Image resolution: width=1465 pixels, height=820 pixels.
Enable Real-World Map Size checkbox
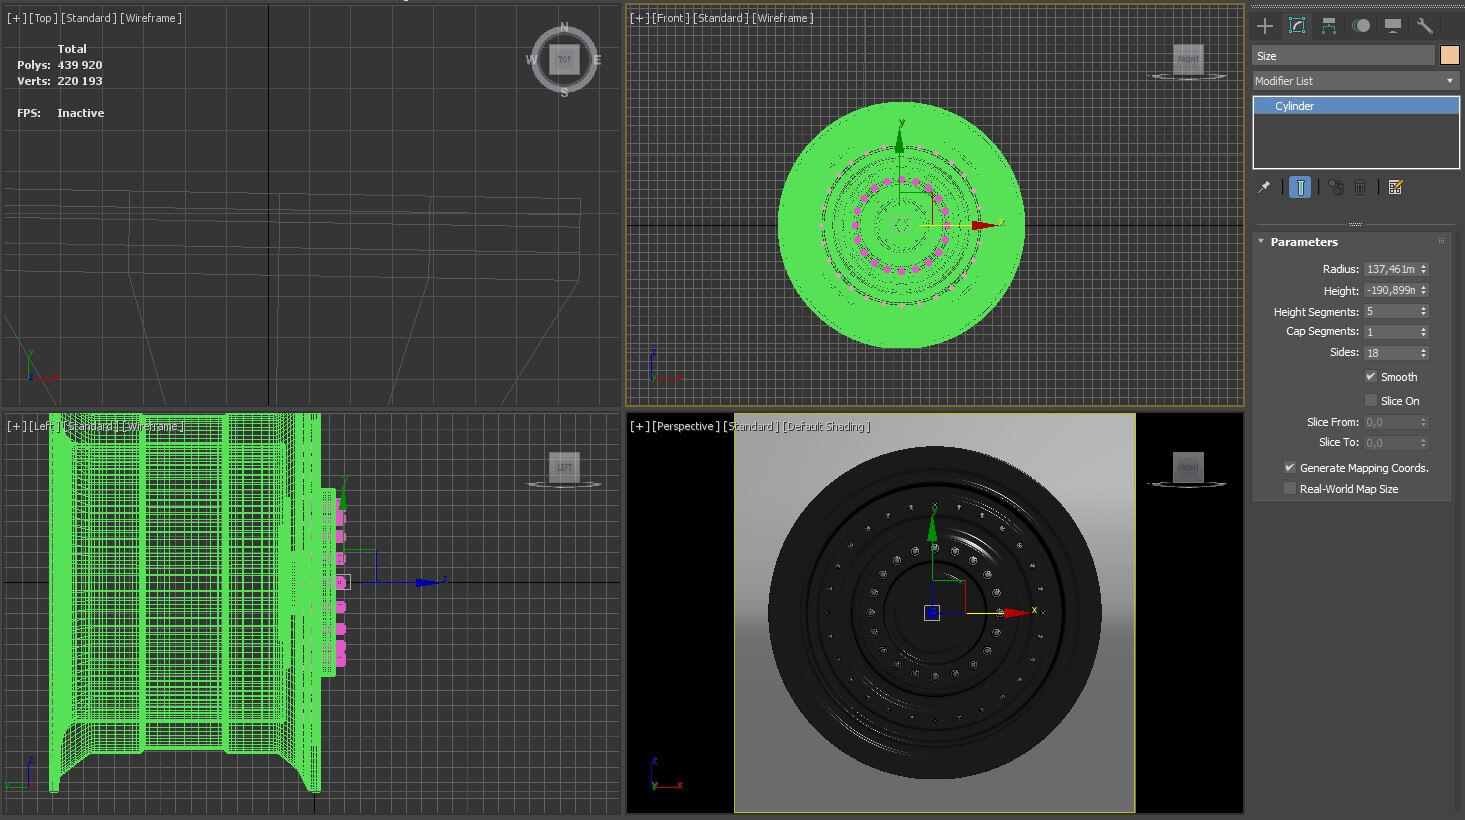coord(1290,489)
